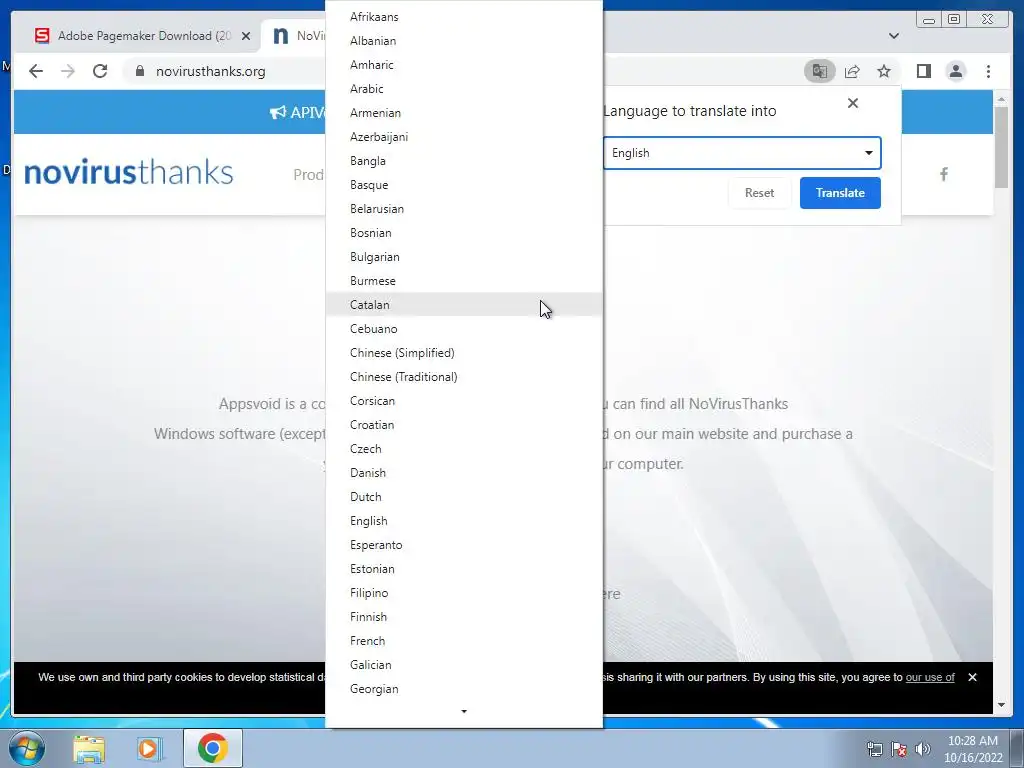
Task: Select Burmese as target language
Action: [x=464, y=281]
